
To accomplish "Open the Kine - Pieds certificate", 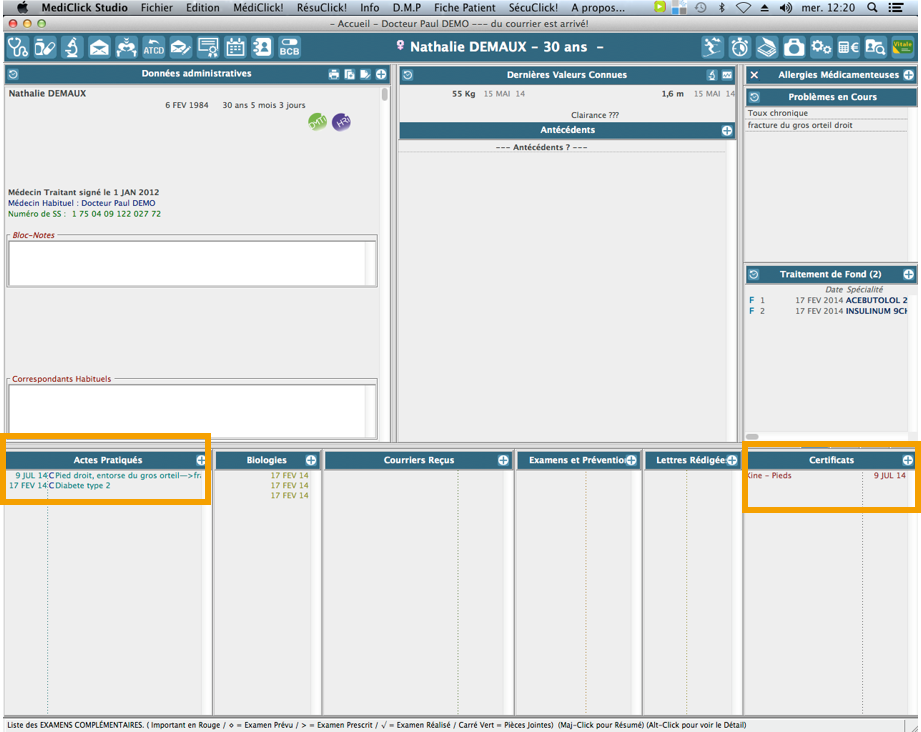I will (770, 476).
